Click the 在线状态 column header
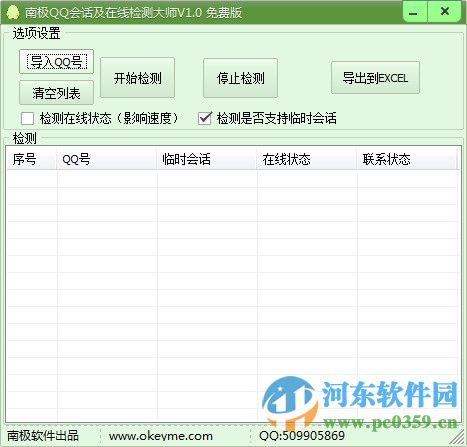This screenshot has height=447, width=467. (307, 159)
